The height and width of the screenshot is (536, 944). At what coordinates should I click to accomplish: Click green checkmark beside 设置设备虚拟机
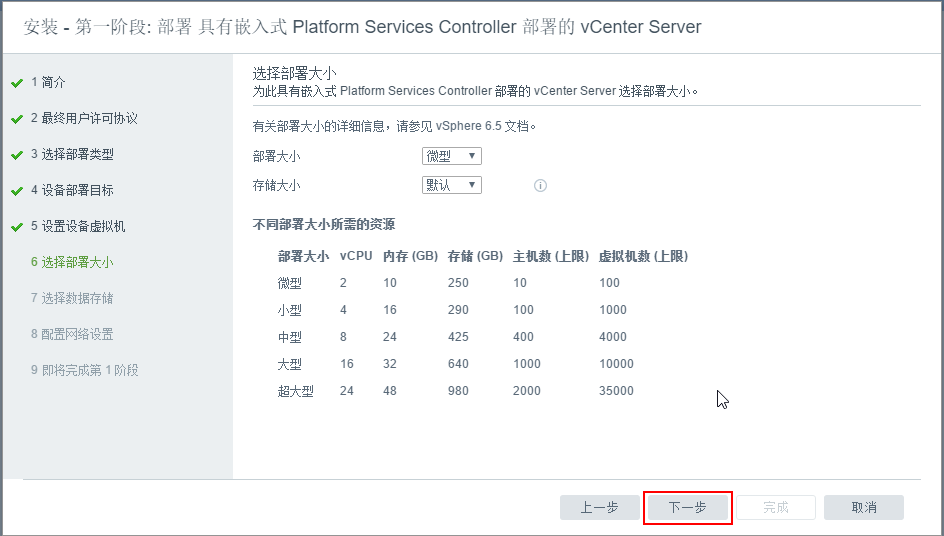(17, 228)
